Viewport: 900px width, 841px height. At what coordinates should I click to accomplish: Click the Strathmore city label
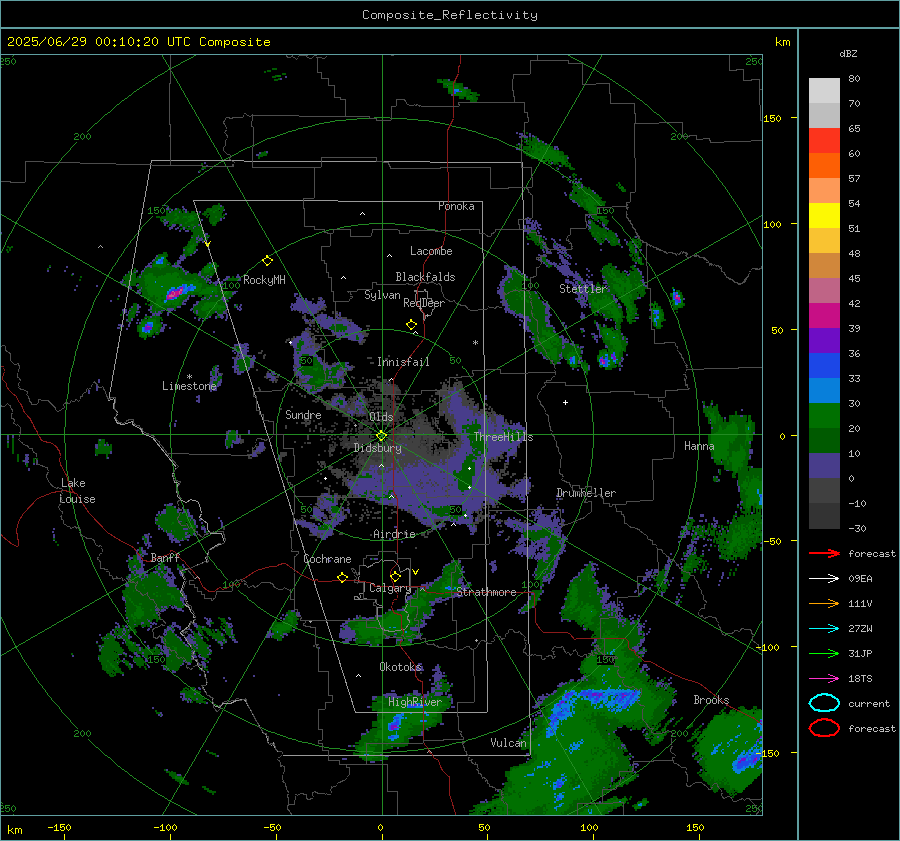(x=486, y=592)
